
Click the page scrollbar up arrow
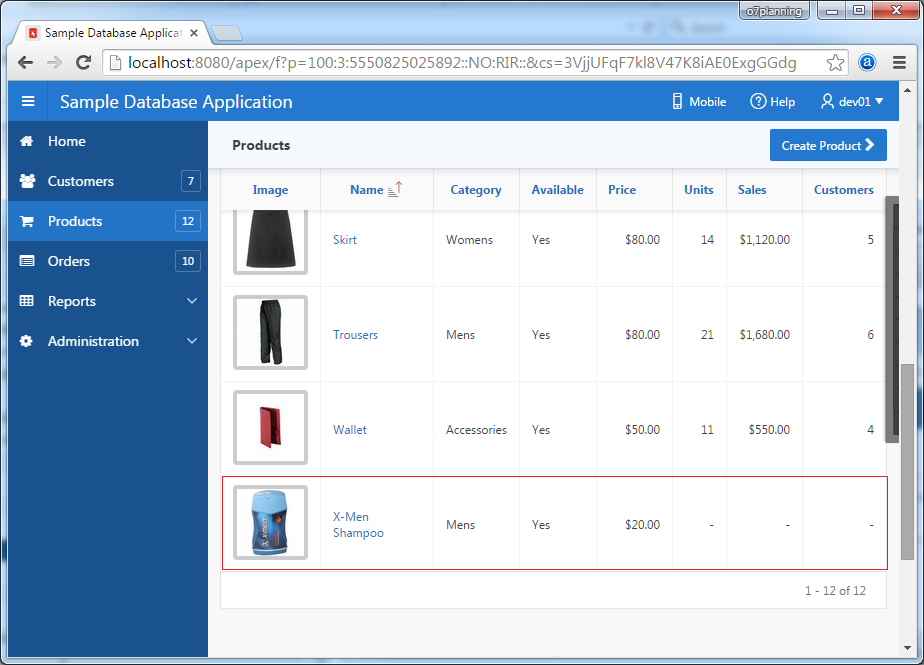point(907,90)
